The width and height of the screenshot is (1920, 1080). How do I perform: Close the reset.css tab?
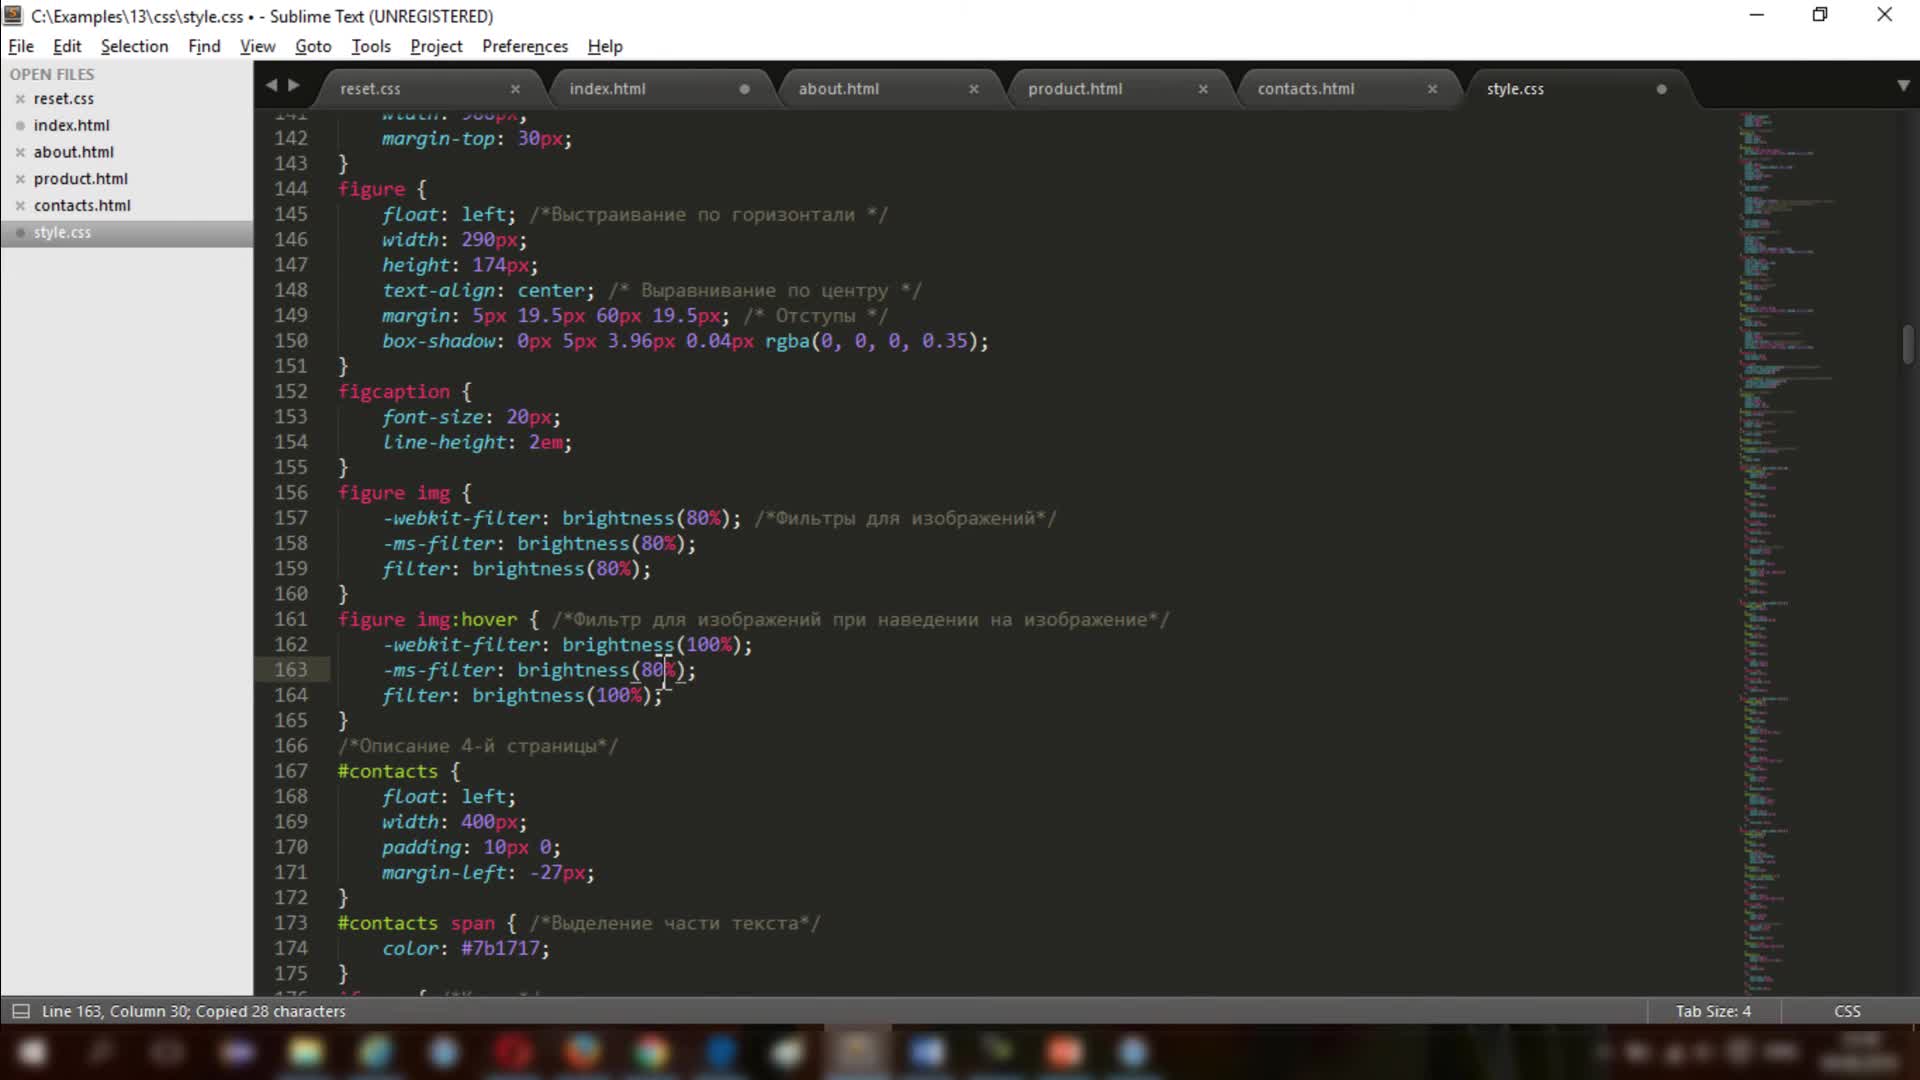click(515, 89)
